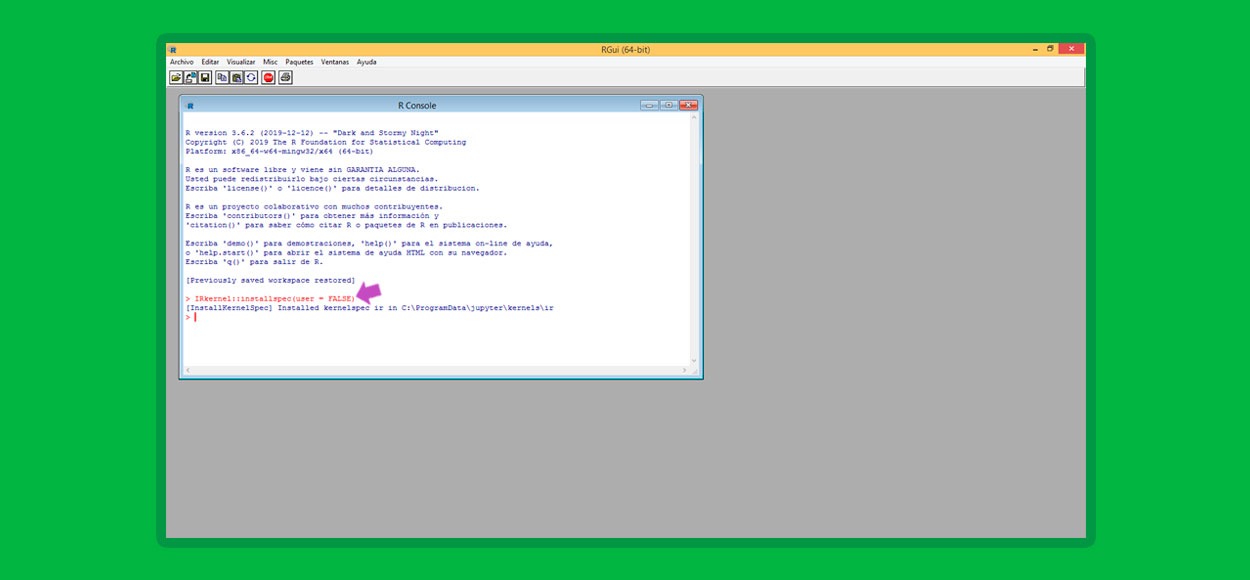The width and height of the screenshot is (1250, 580).
Task: Click the vertical scrollbar's down arrow
Action: coord(695,360)
